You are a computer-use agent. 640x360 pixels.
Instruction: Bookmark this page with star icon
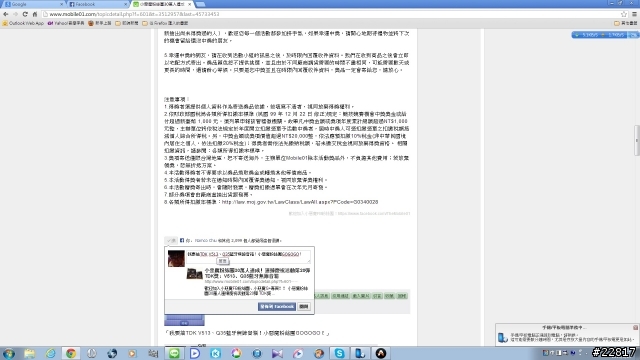coord(624,14)
